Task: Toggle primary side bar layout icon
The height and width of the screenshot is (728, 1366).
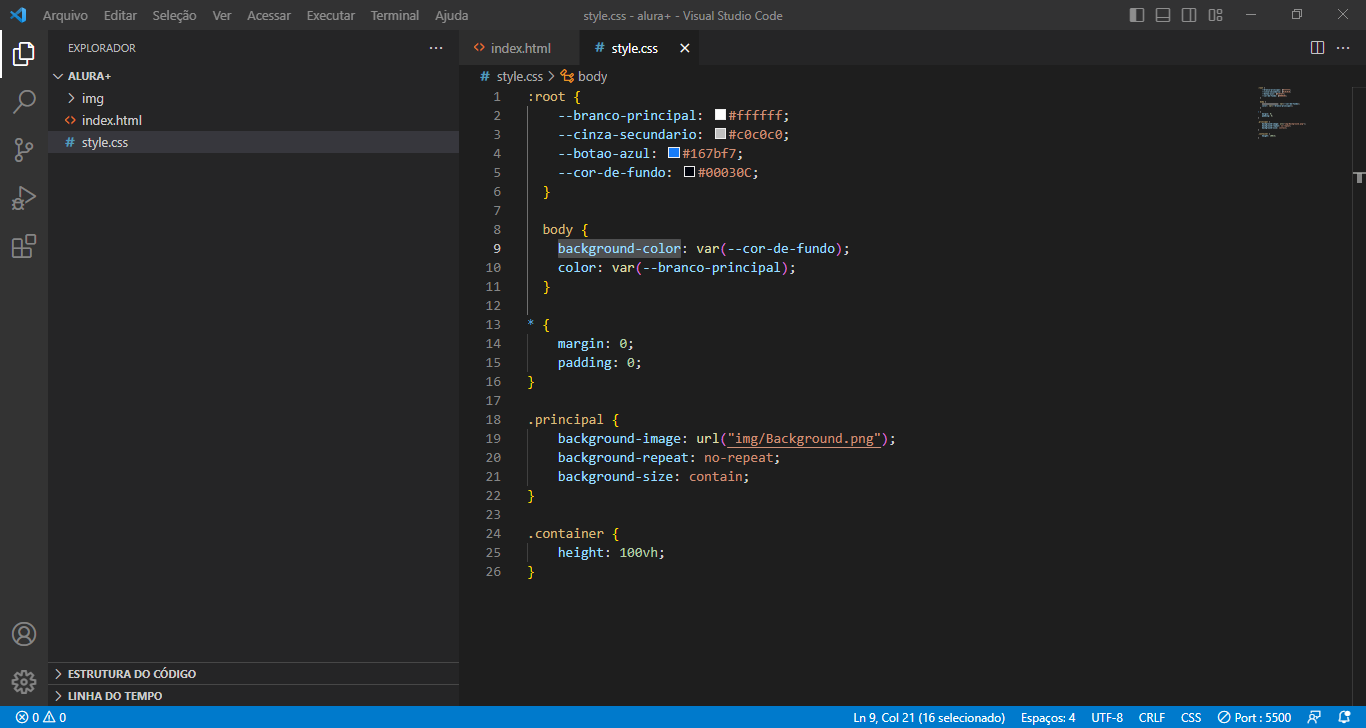Action: point(1137,15)
